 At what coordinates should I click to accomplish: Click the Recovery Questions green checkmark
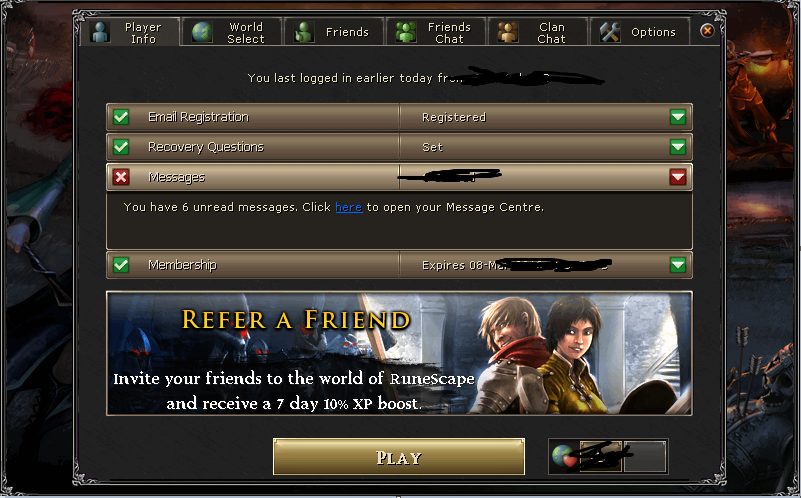121,147
